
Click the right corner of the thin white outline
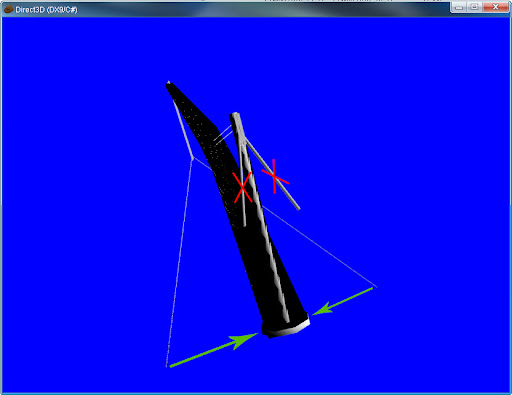376,286
